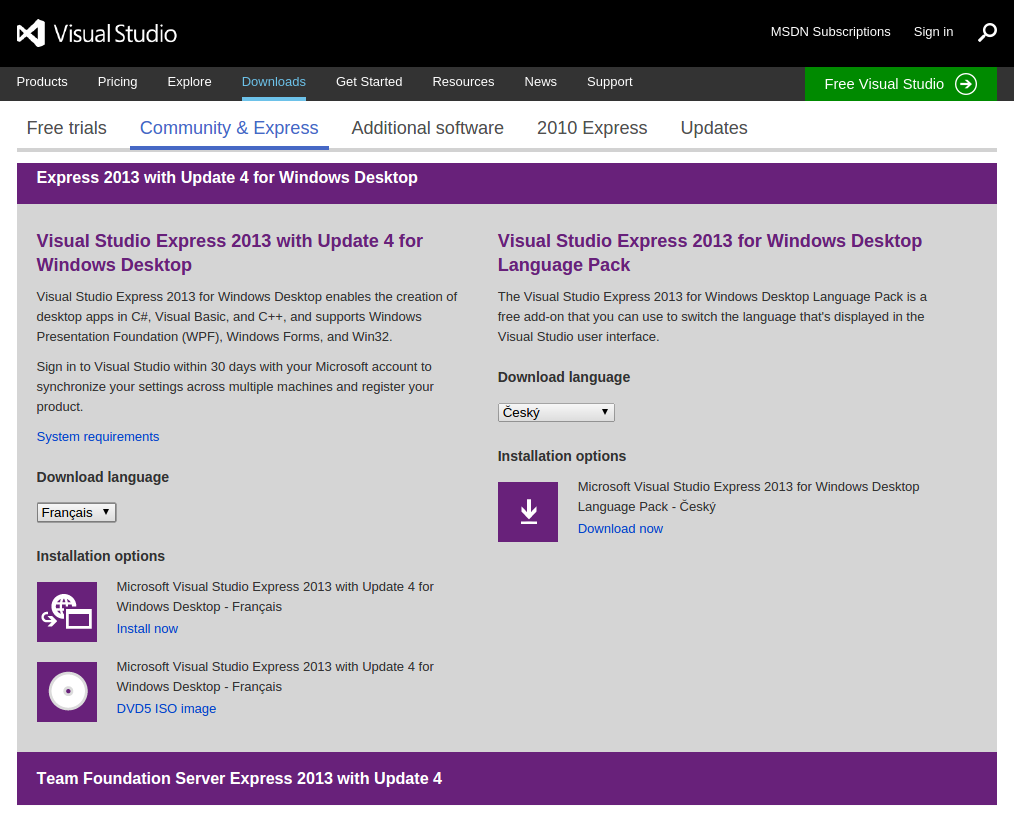The height and width of the screenshot is (814, 1014).
Task: Switch to the Free trials tab
Action: (67, 128)
